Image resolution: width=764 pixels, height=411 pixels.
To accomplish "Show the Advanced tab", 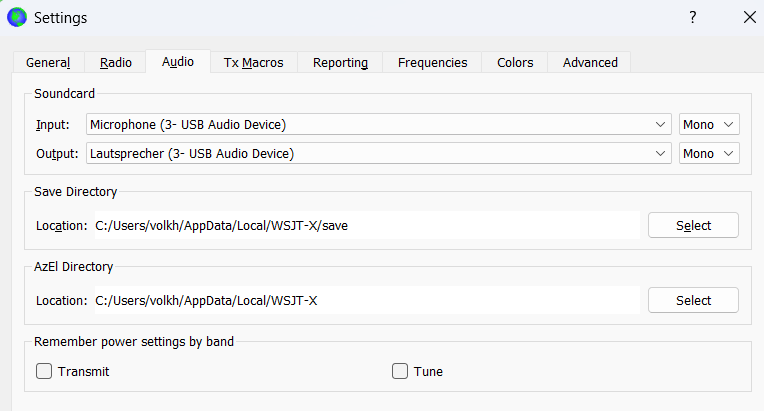I will click(590, 62).
